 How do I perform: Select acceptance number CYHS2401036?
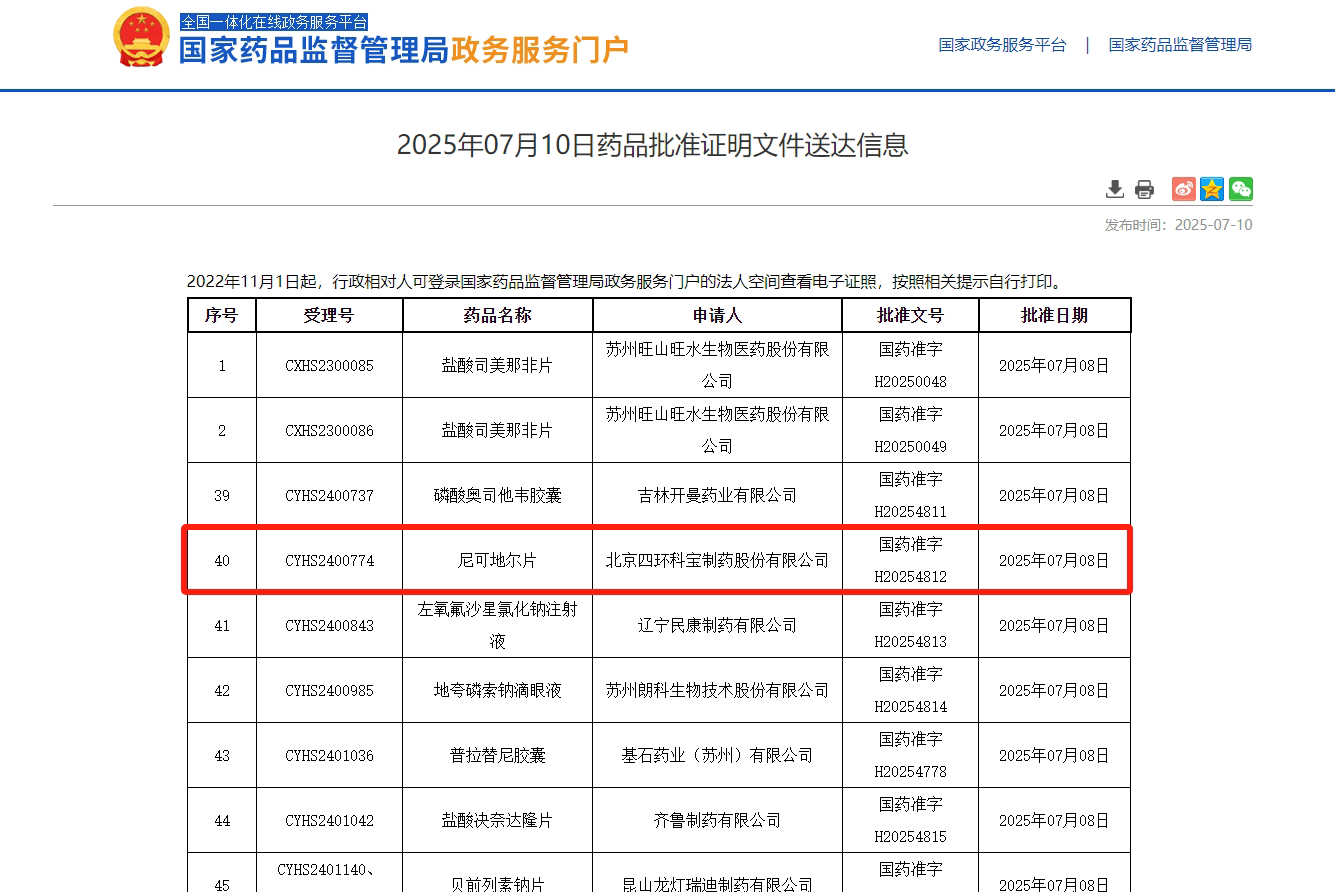pos(329,756)
